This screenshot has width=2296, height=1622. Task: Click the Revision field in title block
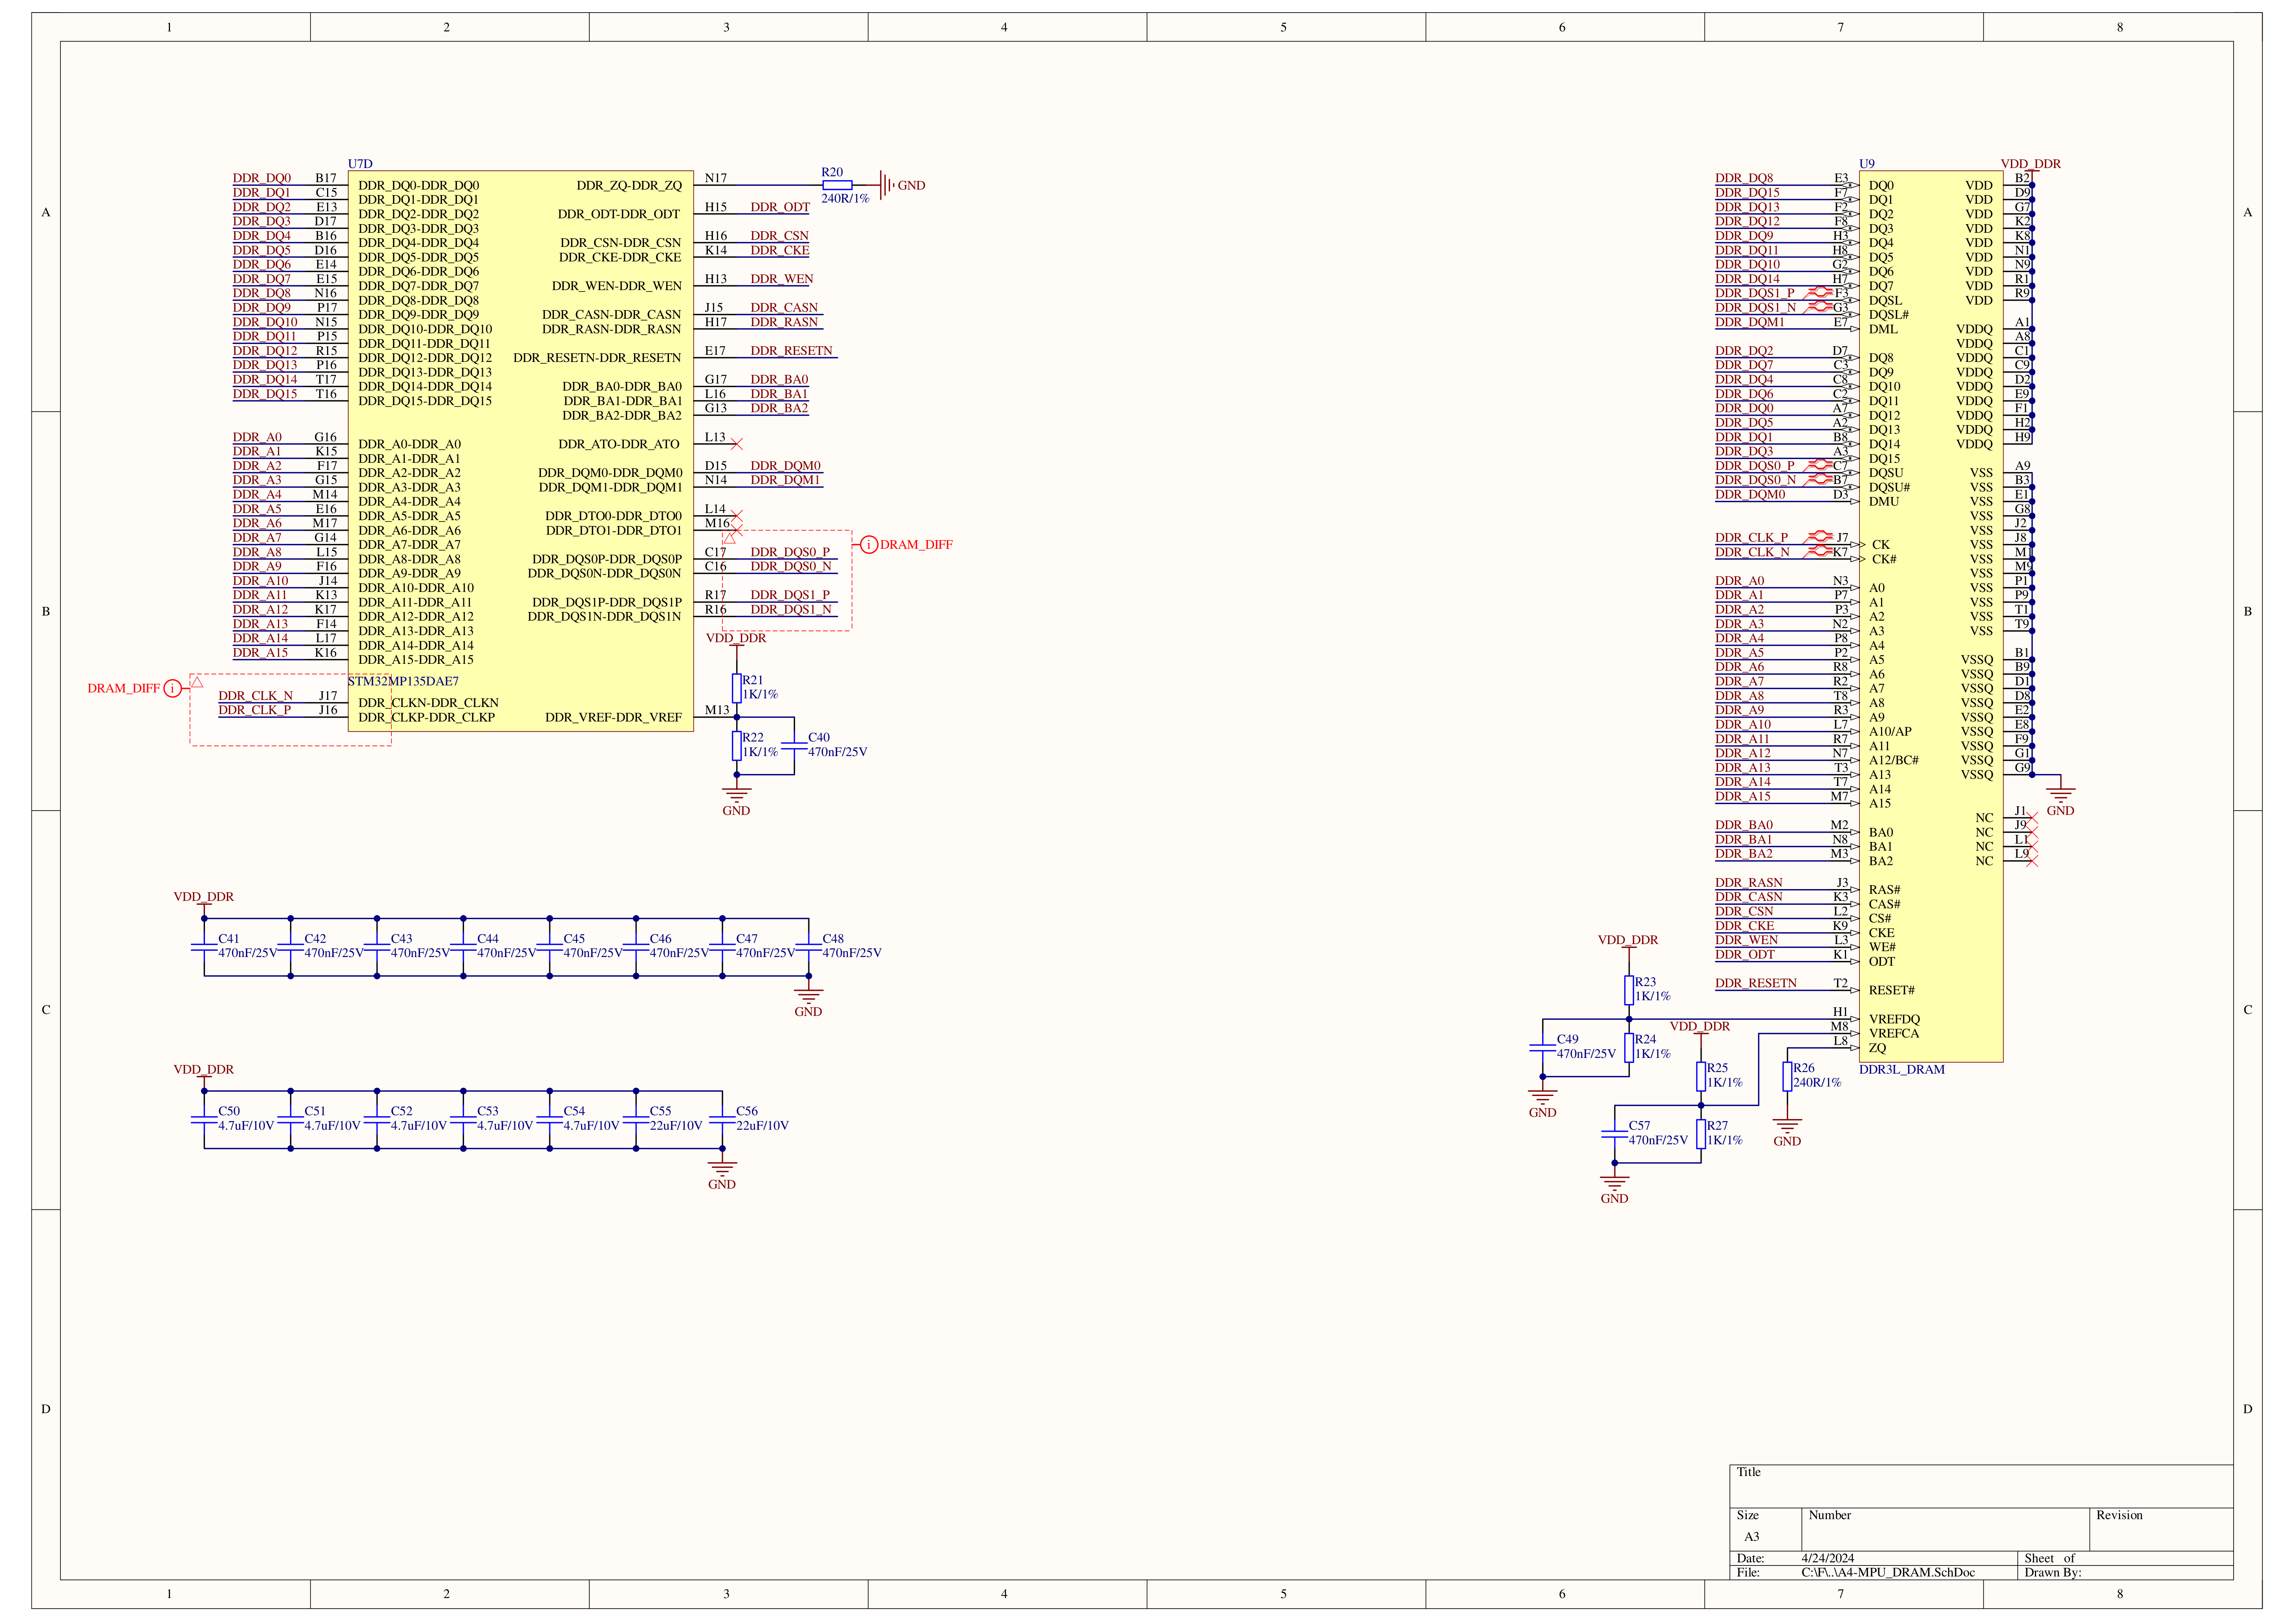coord(2161,1529)
